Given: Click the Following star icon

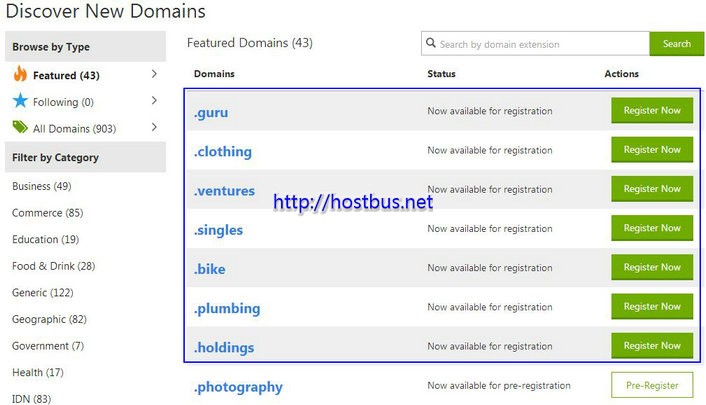Looking at the screenshot, I should tap(20, 101).
